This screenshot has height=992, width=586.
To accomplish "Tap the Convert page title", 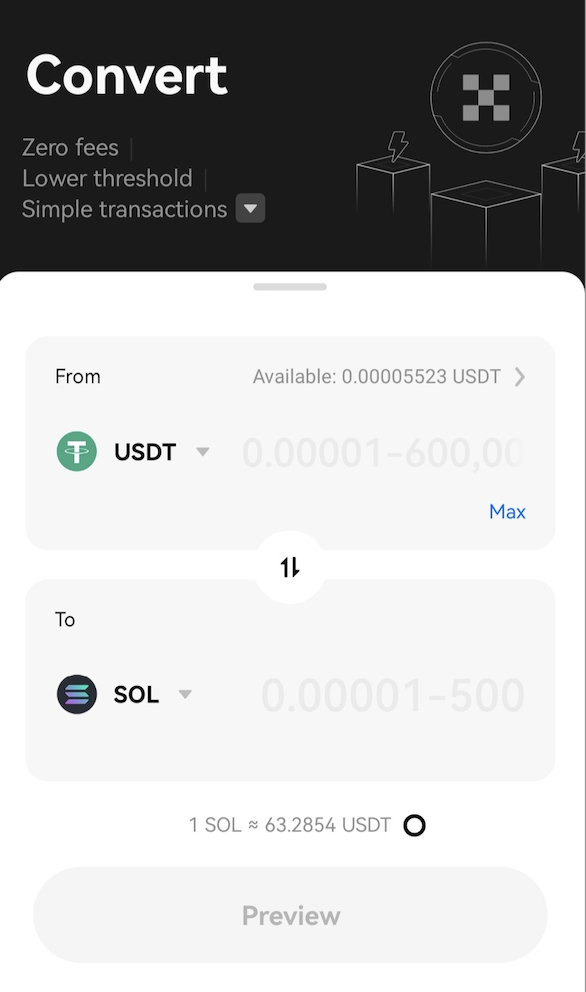I will pos(127,75).
